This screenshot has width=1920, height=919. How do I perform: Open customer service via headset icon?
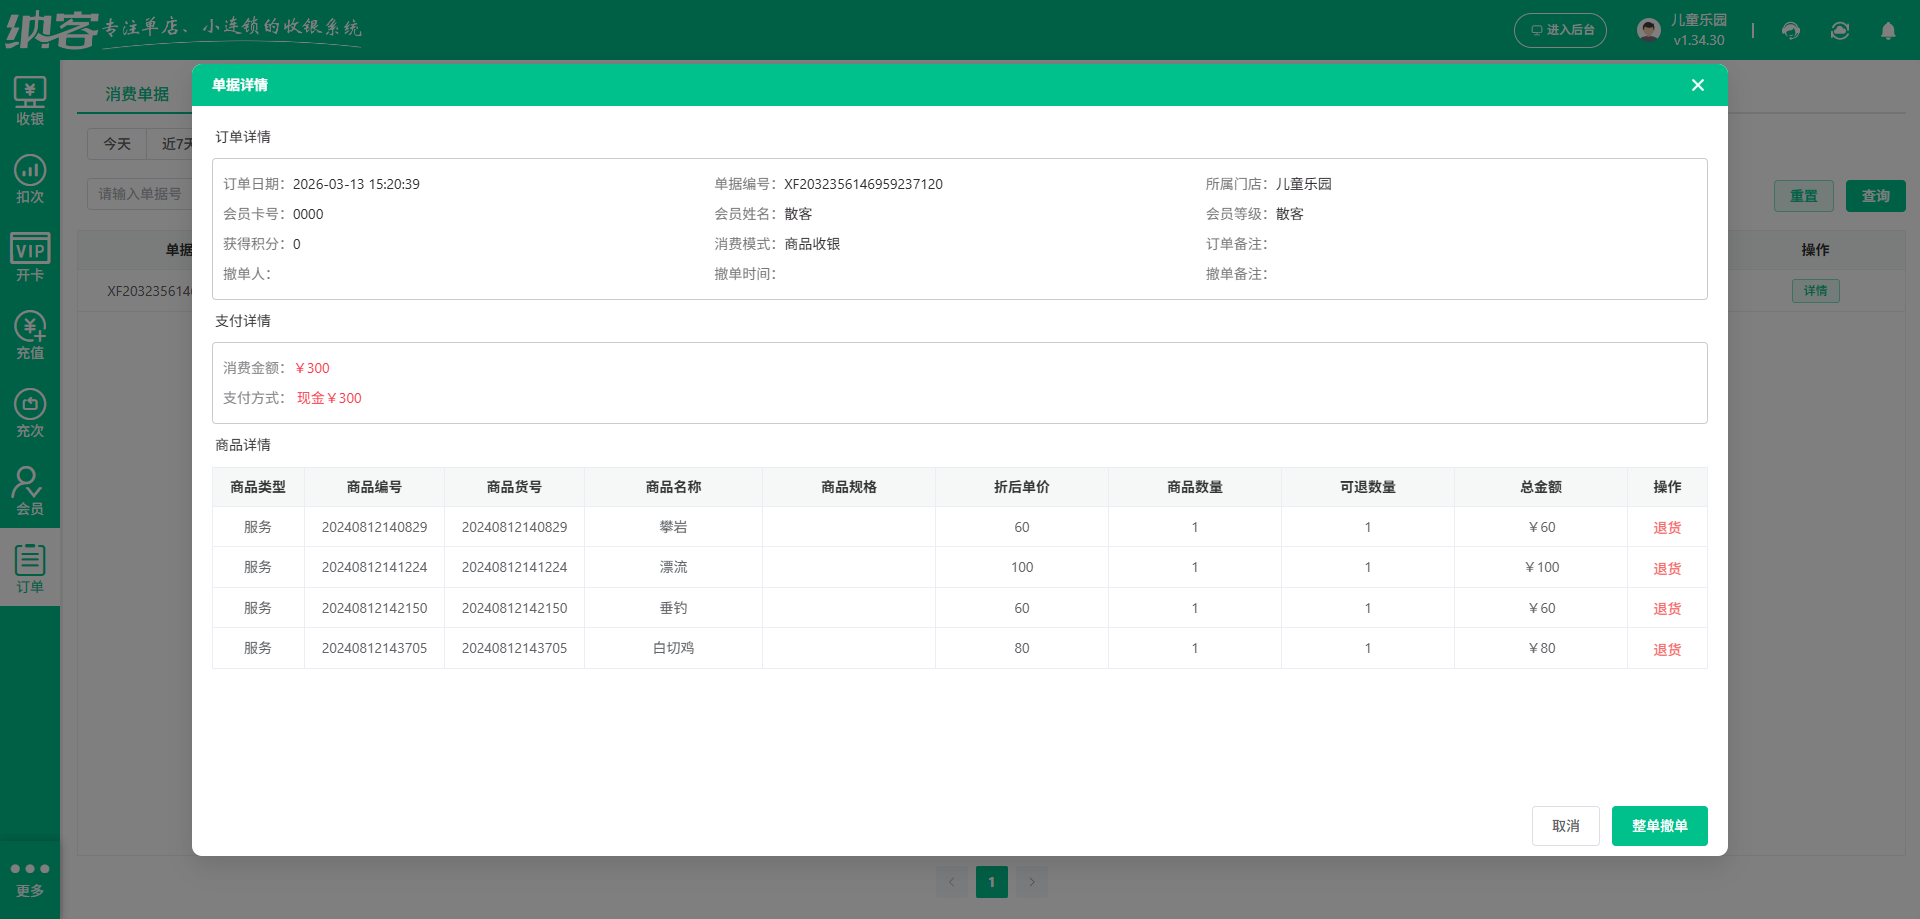(x=1790, y=31)
